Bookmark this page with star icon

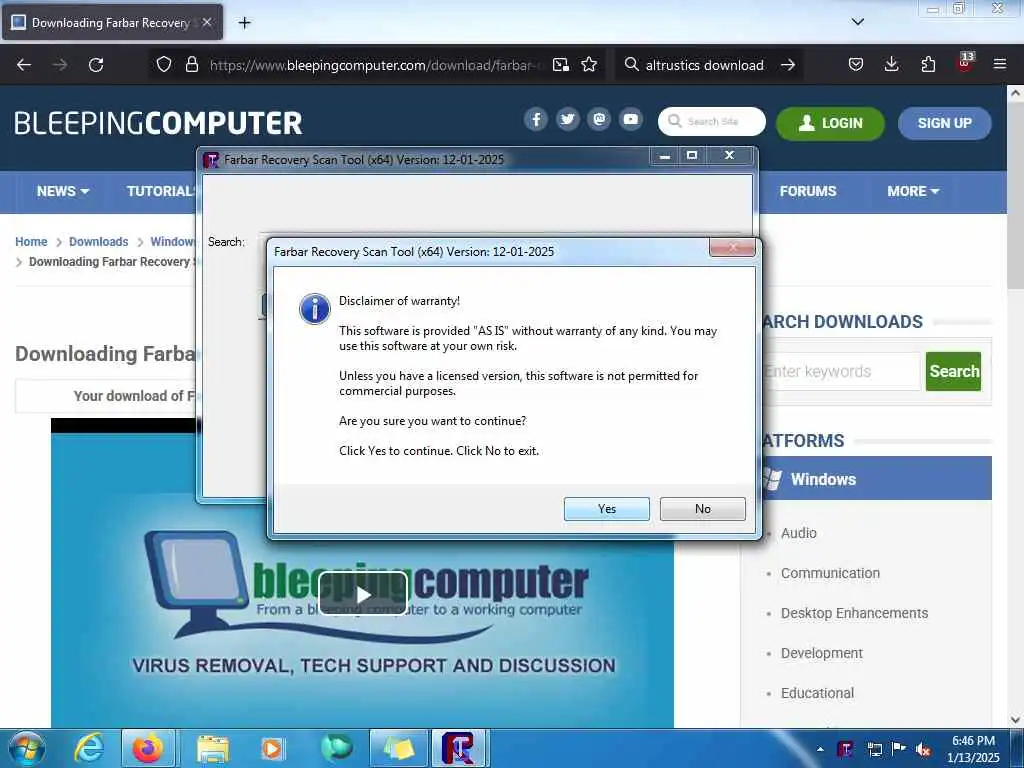pyautogui.click(x=589, y=65)
